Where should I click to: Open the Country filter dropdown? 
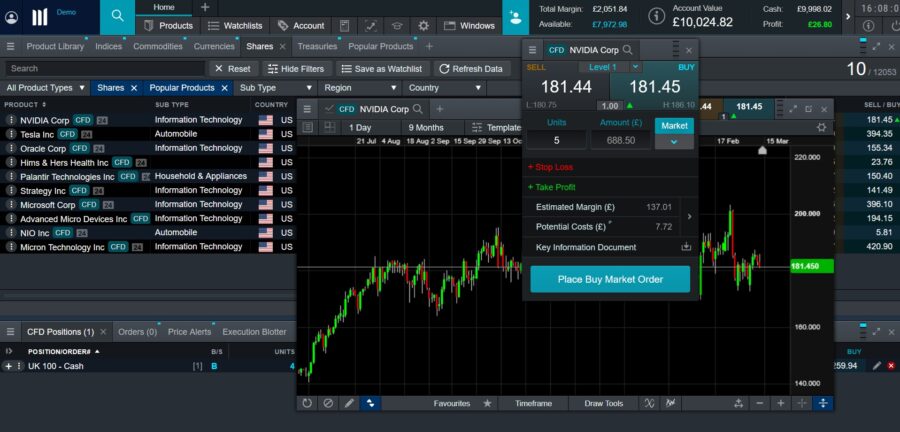[444, 88]
